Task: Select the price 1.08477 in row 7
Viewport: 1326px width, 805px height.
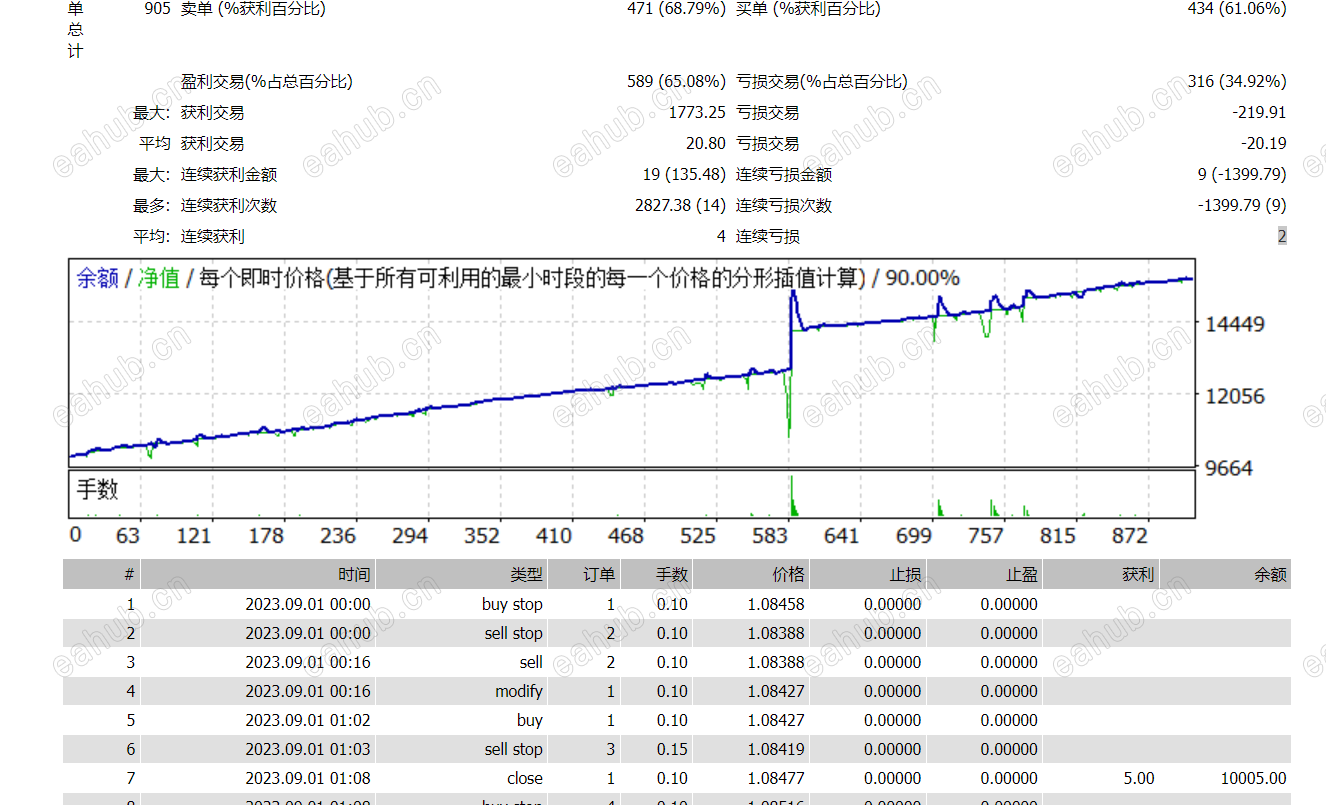Action: [776, 778]
